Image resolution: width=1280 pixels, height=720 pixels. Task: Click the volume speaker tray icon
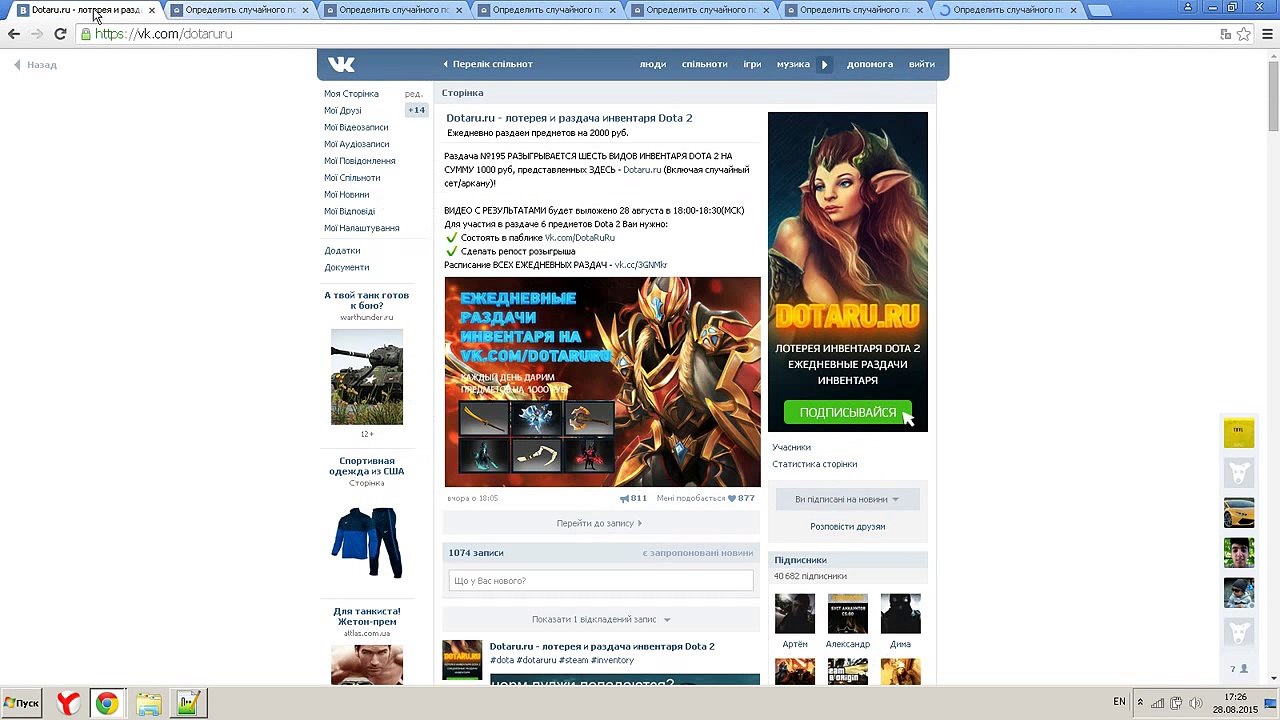1196,703
